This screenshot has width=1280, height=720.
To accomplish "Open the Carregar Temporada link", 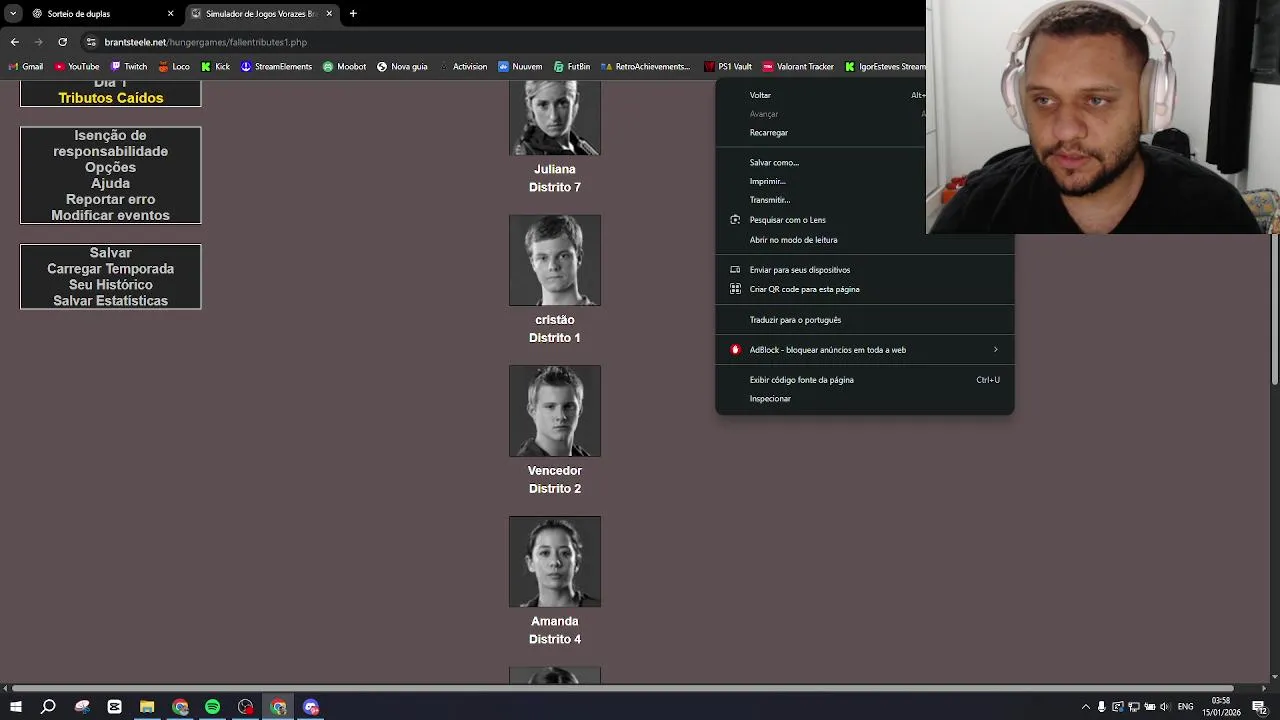I will tap(110, 269).
